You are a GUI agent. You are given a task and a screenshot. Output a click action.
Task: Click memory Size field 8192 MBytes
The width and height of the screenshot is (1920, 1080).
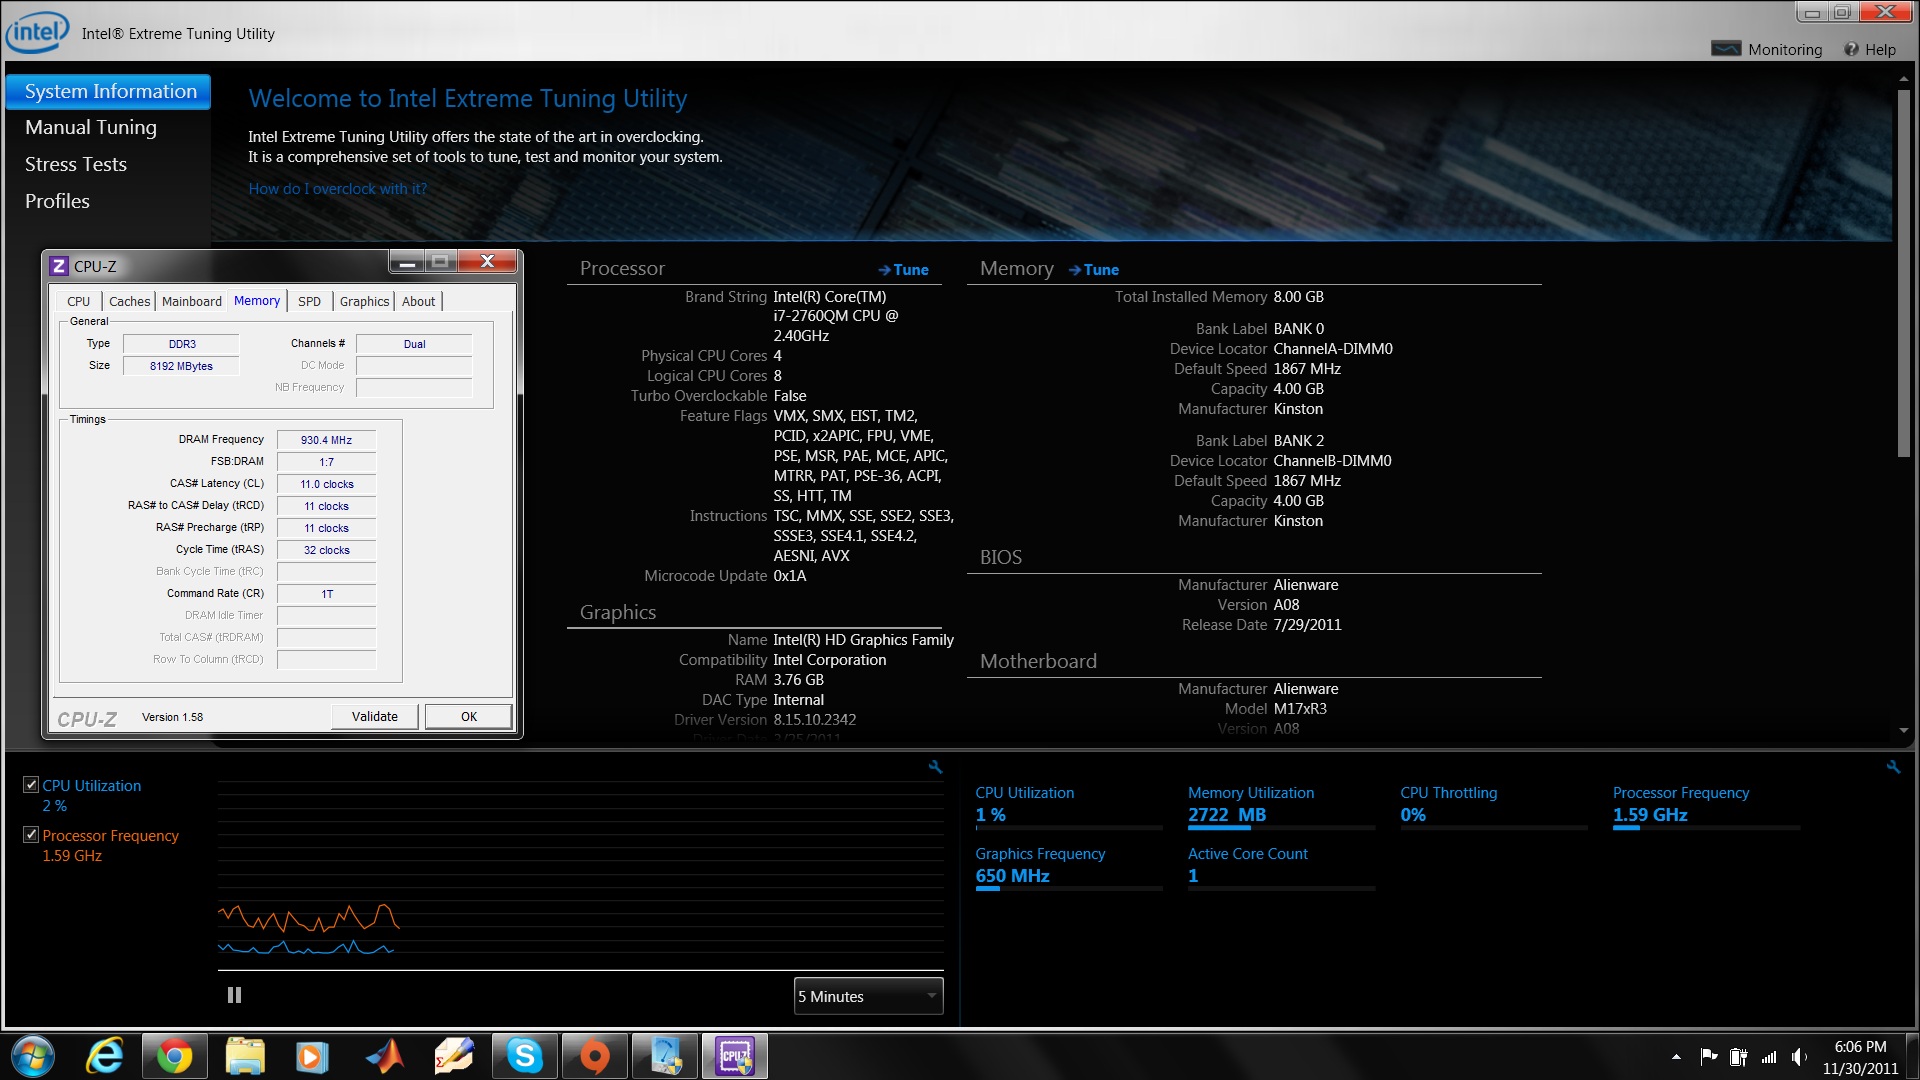[x=181, y=366]
